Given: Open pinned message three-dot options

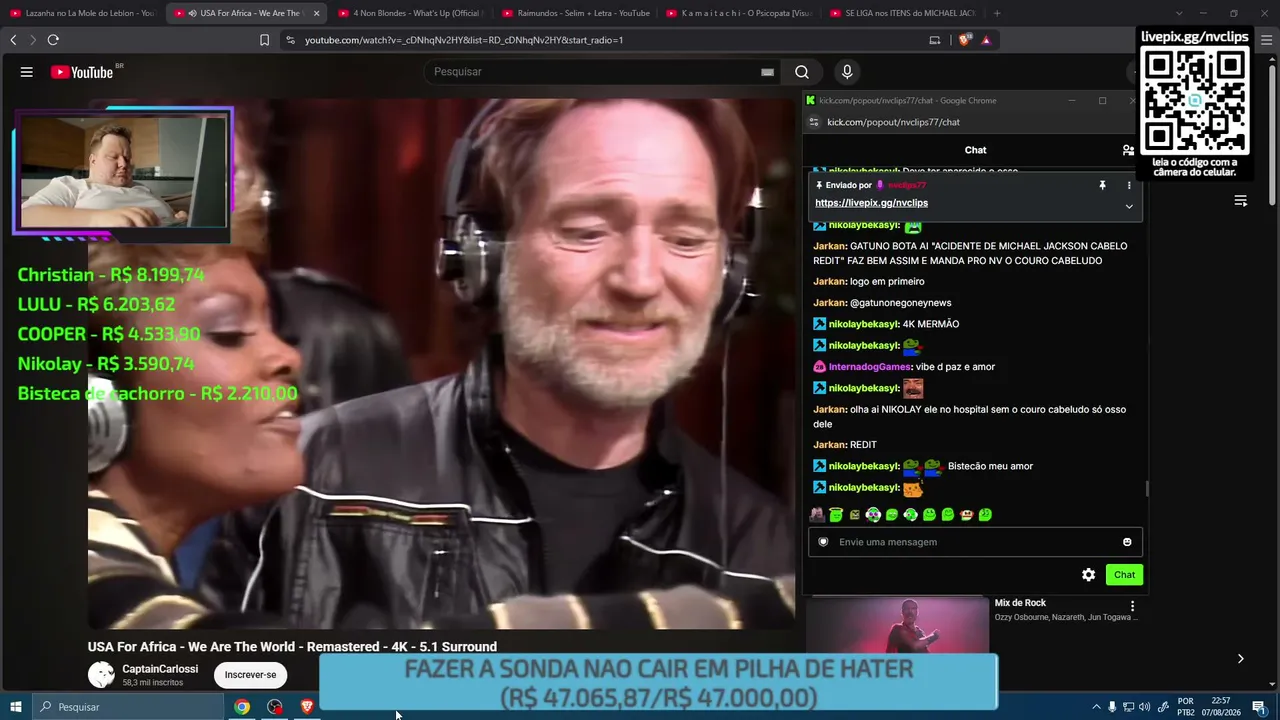Looking at the screenshot, I should click(1129, 185).
